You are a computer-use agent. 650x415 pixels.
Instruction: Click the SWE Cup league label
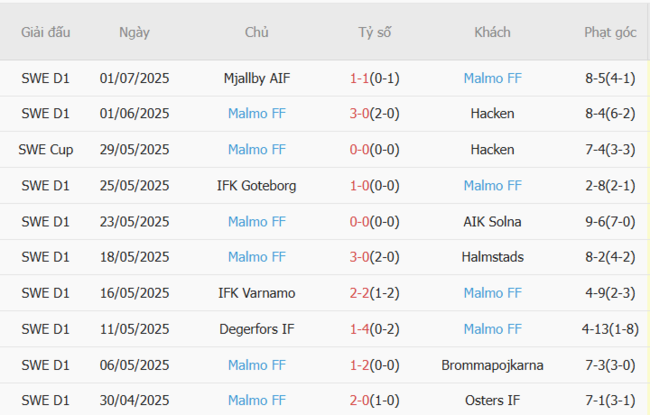pos(45,150)
